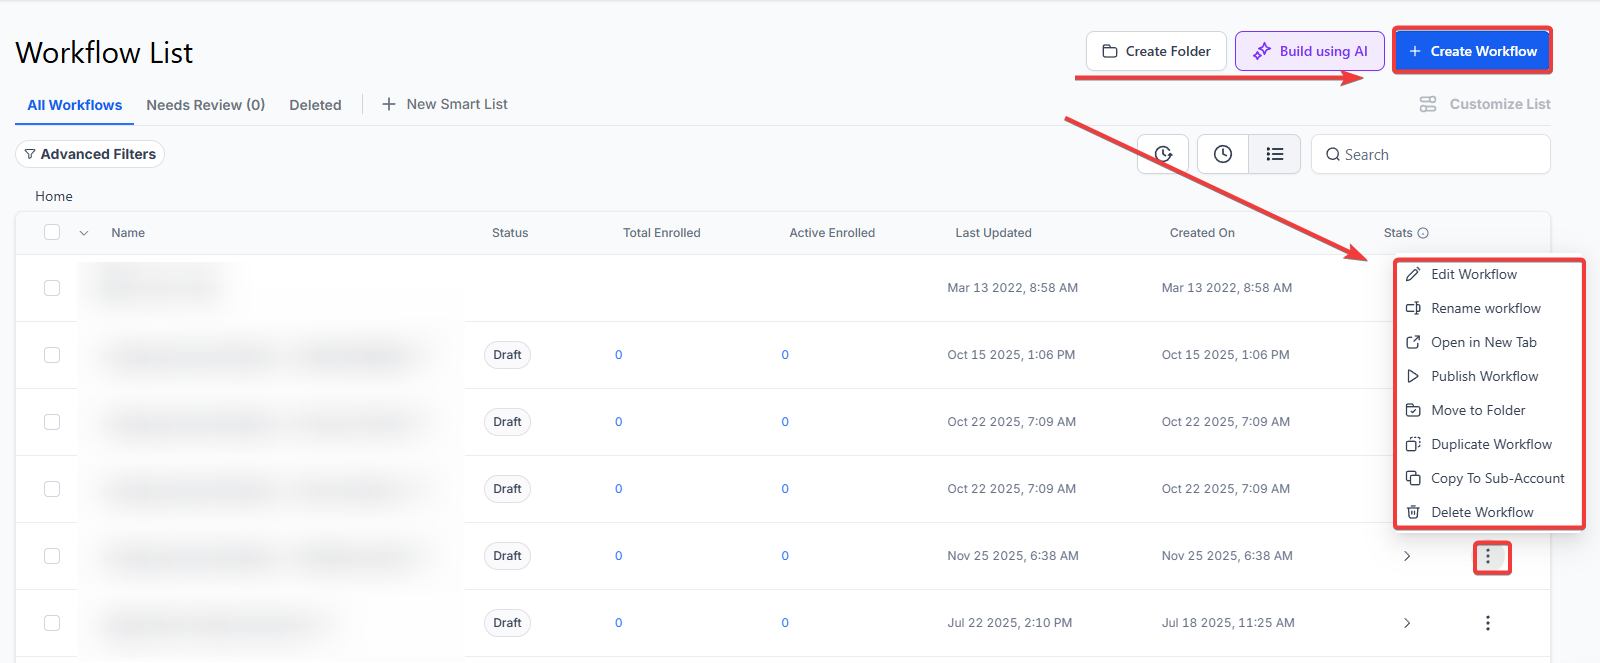The width and height of the screenshot is (1600, 663).
Task: Click the Build using AI sparkle button
Action: pyautogui.click(x=1309, y=51)
